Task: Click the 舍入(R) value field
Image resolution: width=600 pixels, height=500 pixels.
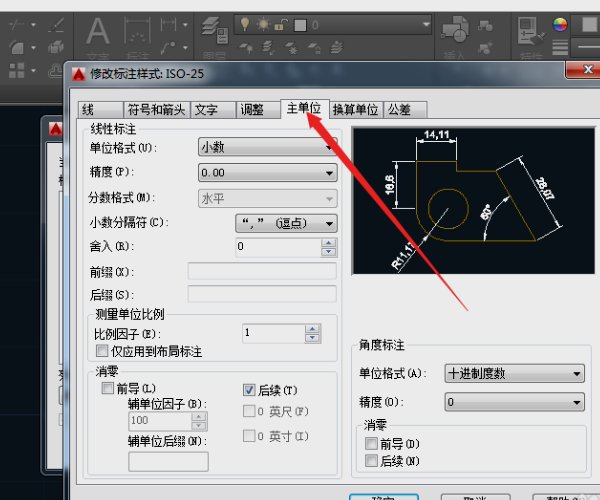Action: [x=278, y=247]
